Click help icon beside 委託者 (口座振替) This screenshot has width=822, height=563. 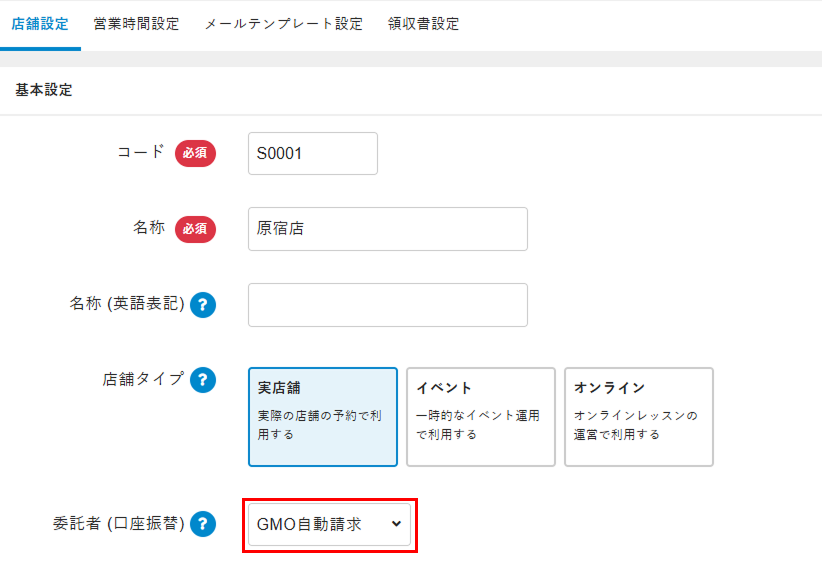point(203,524)
